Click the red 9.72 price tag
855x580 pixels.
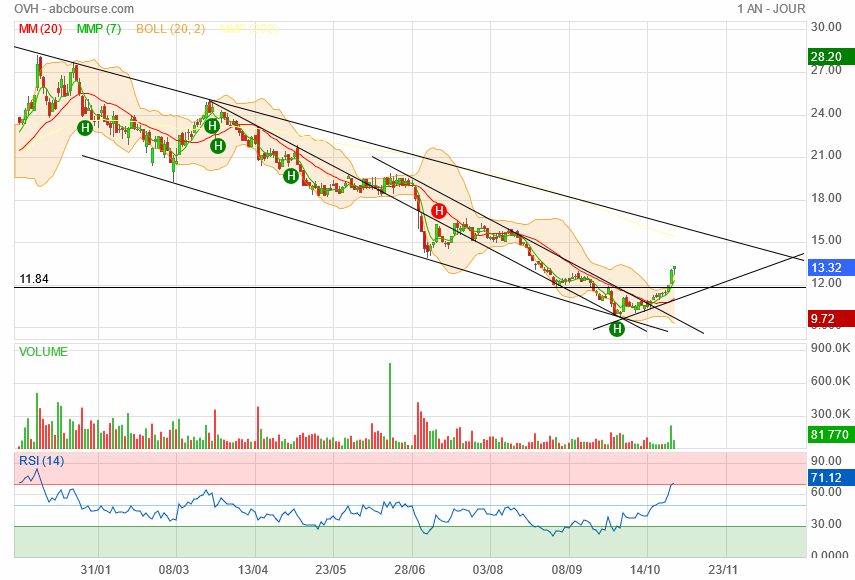[x=831, y=318]
